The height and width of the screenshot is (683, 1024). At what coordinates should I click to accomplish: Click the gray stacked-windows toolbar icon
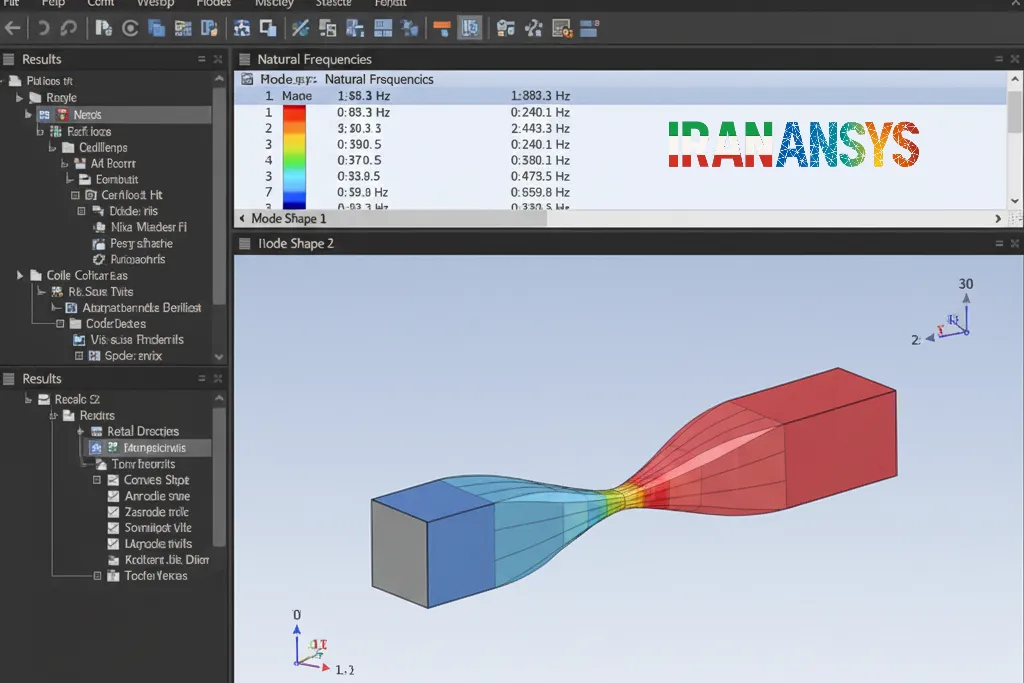coord(327,28)
